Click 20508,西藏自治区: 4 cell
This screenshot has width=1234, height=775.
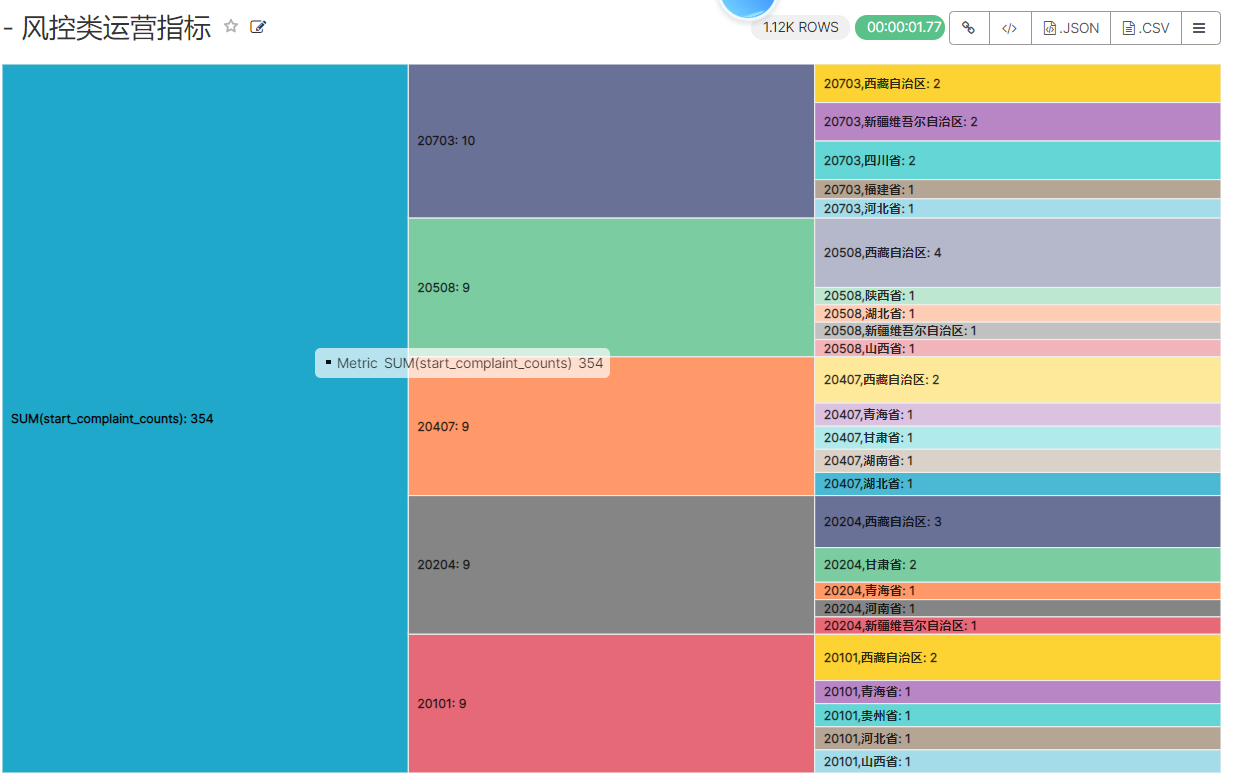pos(1018,253)
